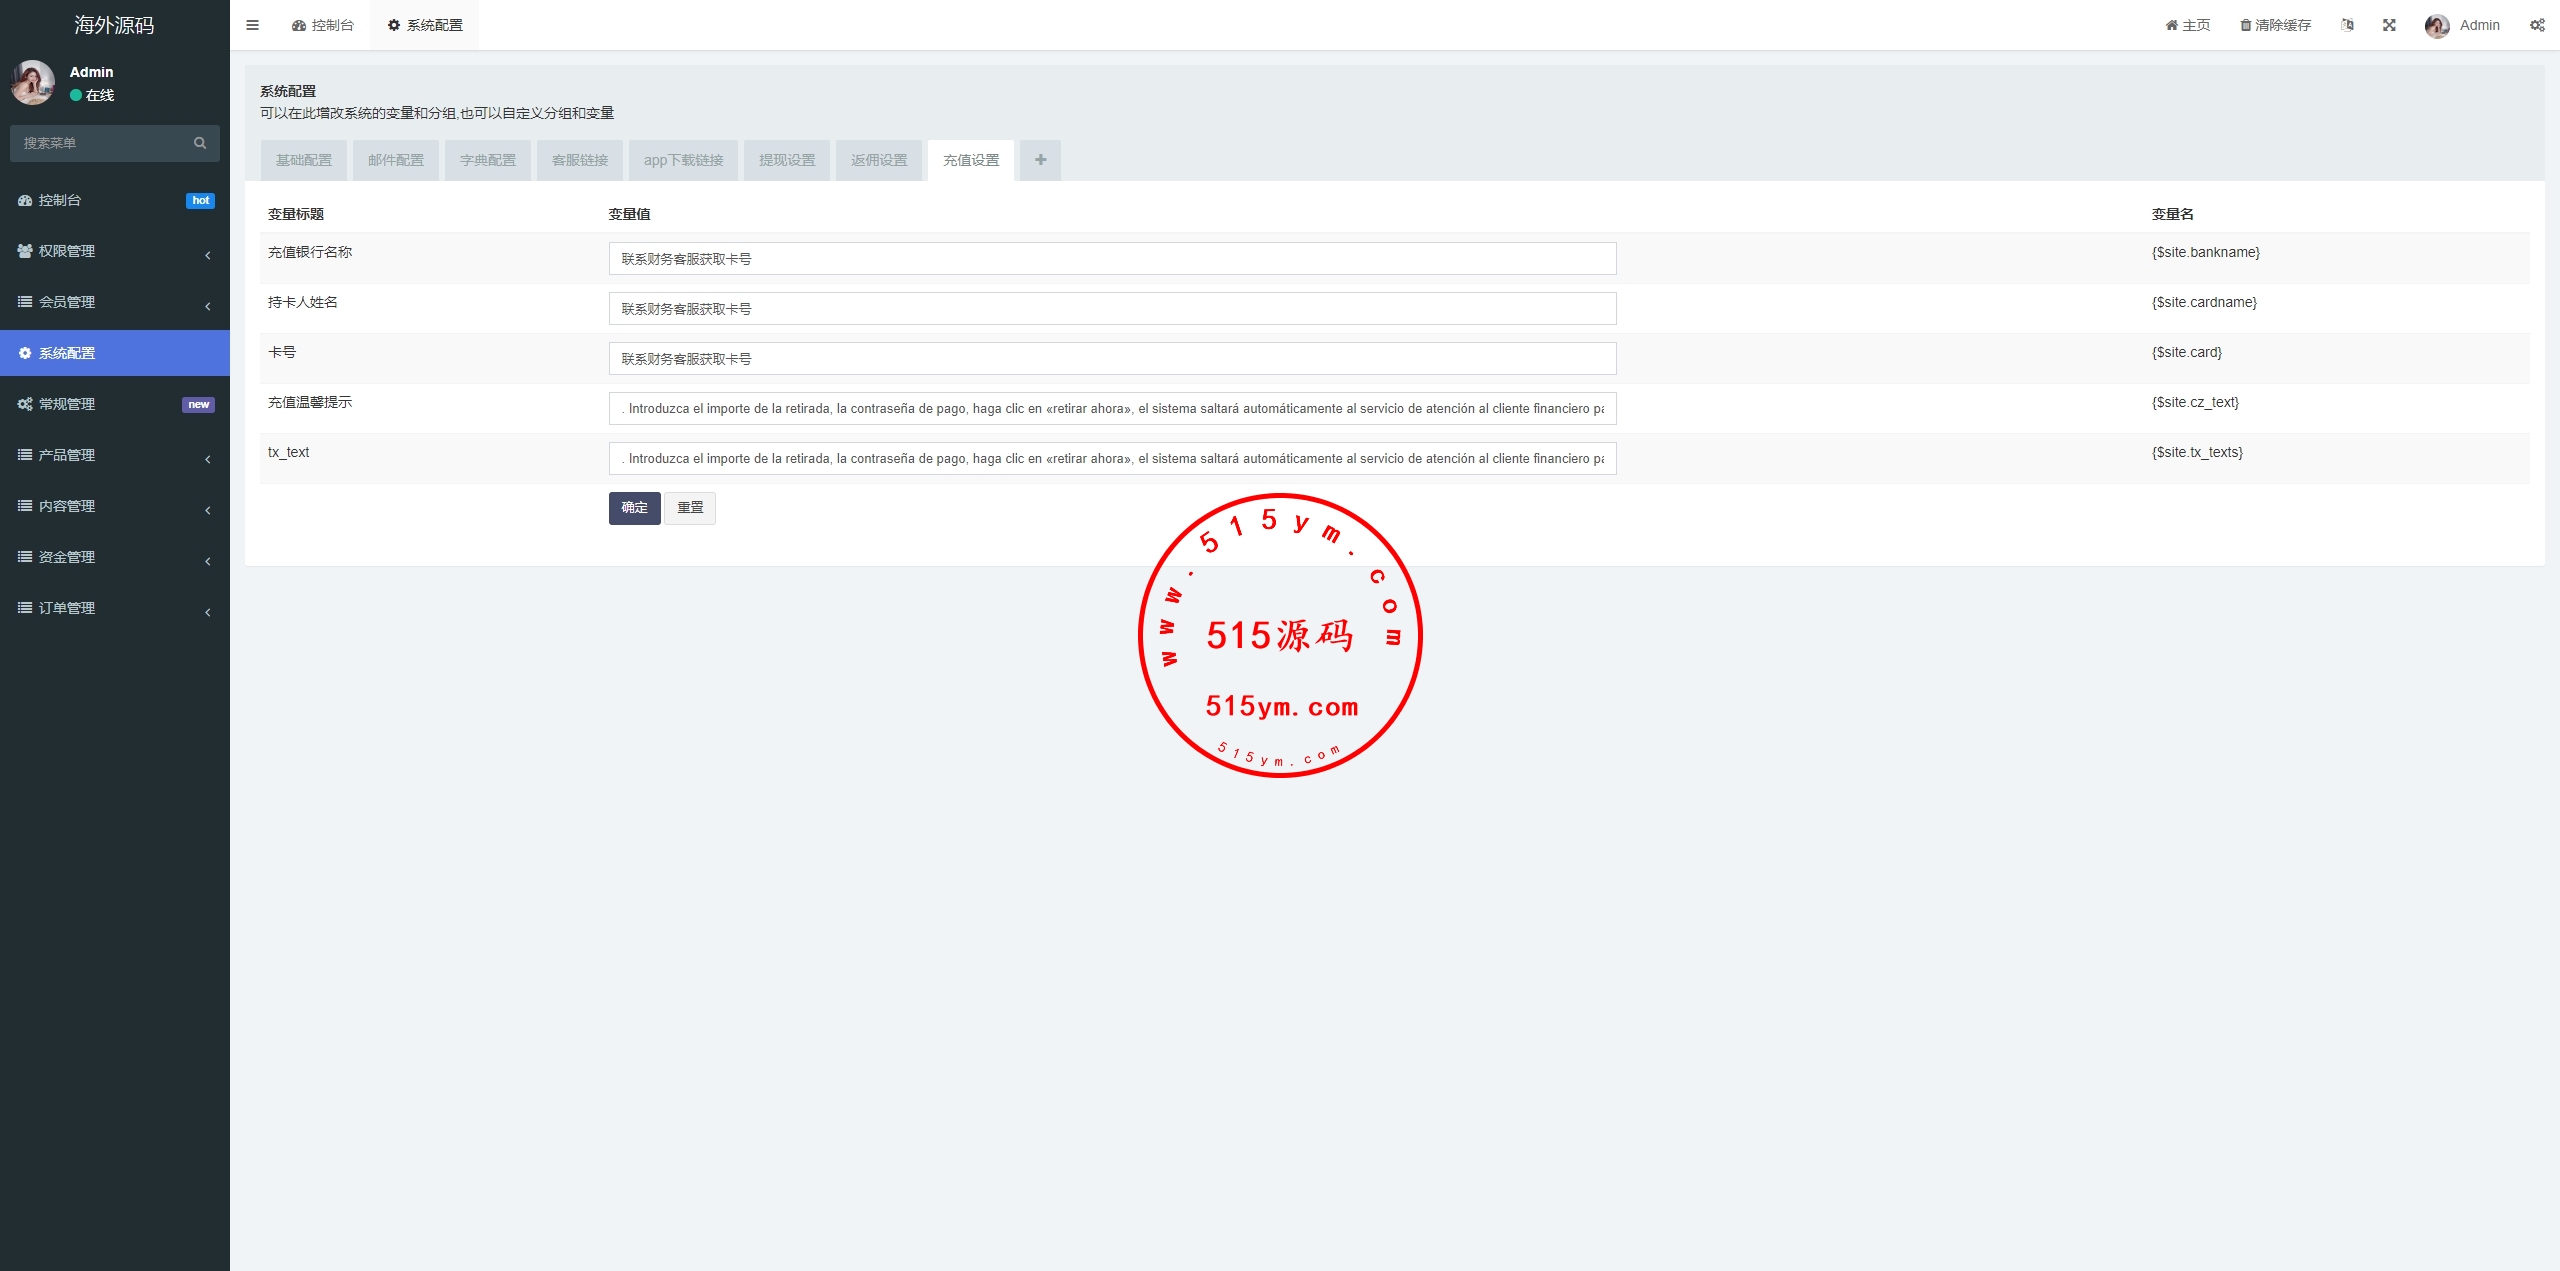The height and width of the screenshot is (1271, 2560).
Task: Click the fullscreen expand icon
Action: click(x=2389, y=25)
